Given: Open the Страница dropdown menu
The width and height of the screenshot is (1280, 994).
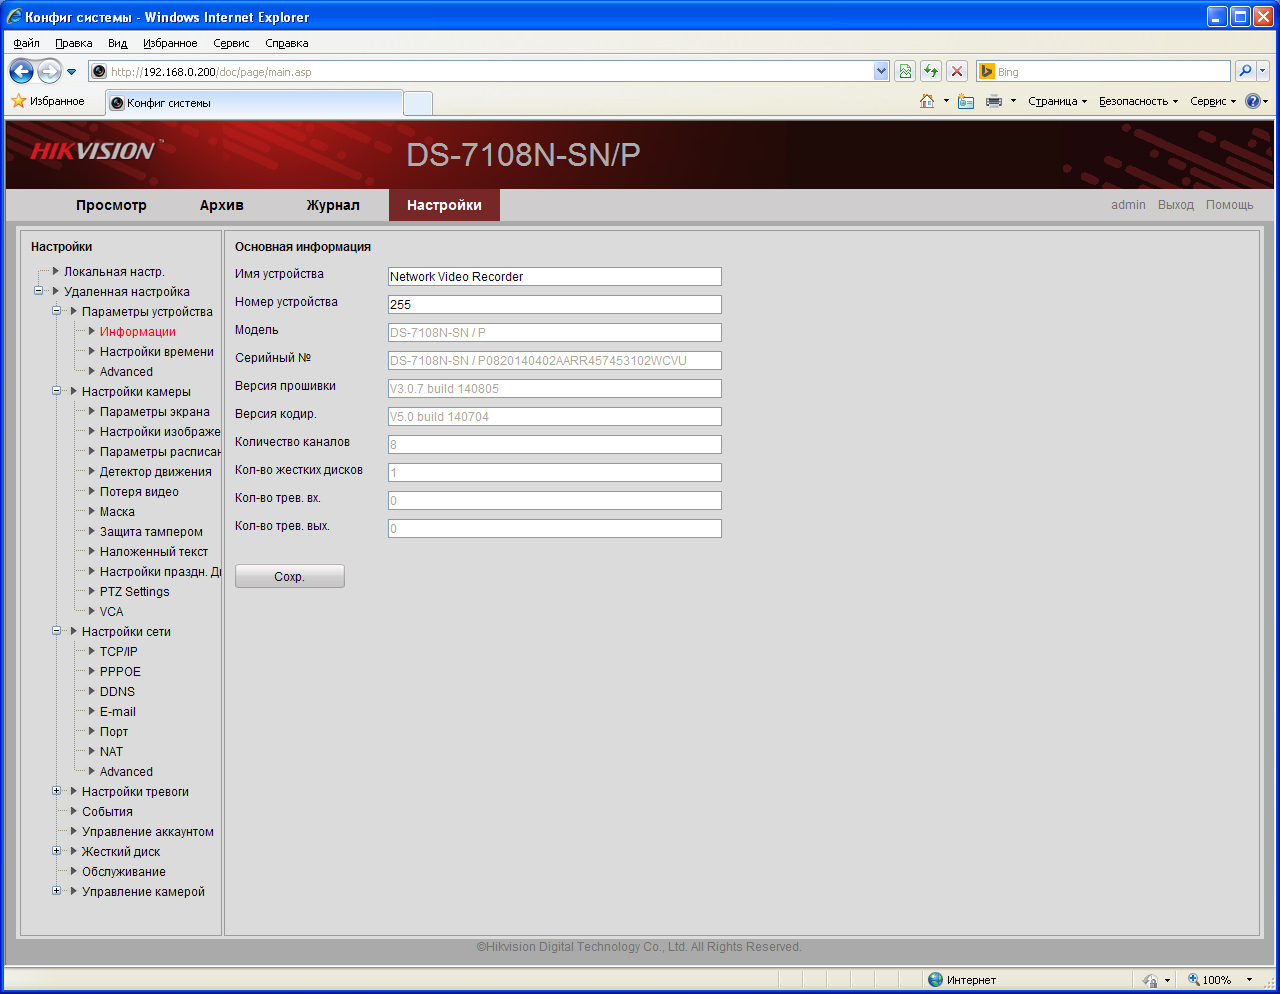Looking at the screenshot, I should pyautogui.click(x=1057, y=101).
